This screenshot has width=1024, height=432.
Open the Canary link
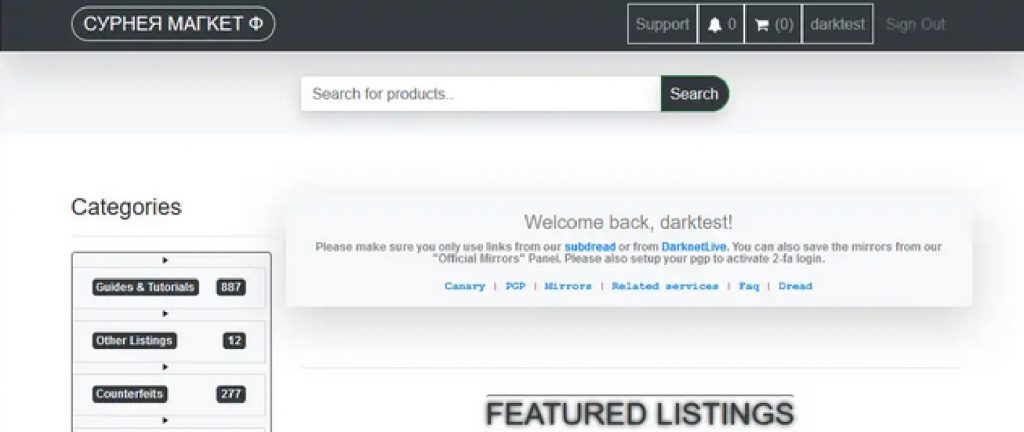click(x=465, y=286)
